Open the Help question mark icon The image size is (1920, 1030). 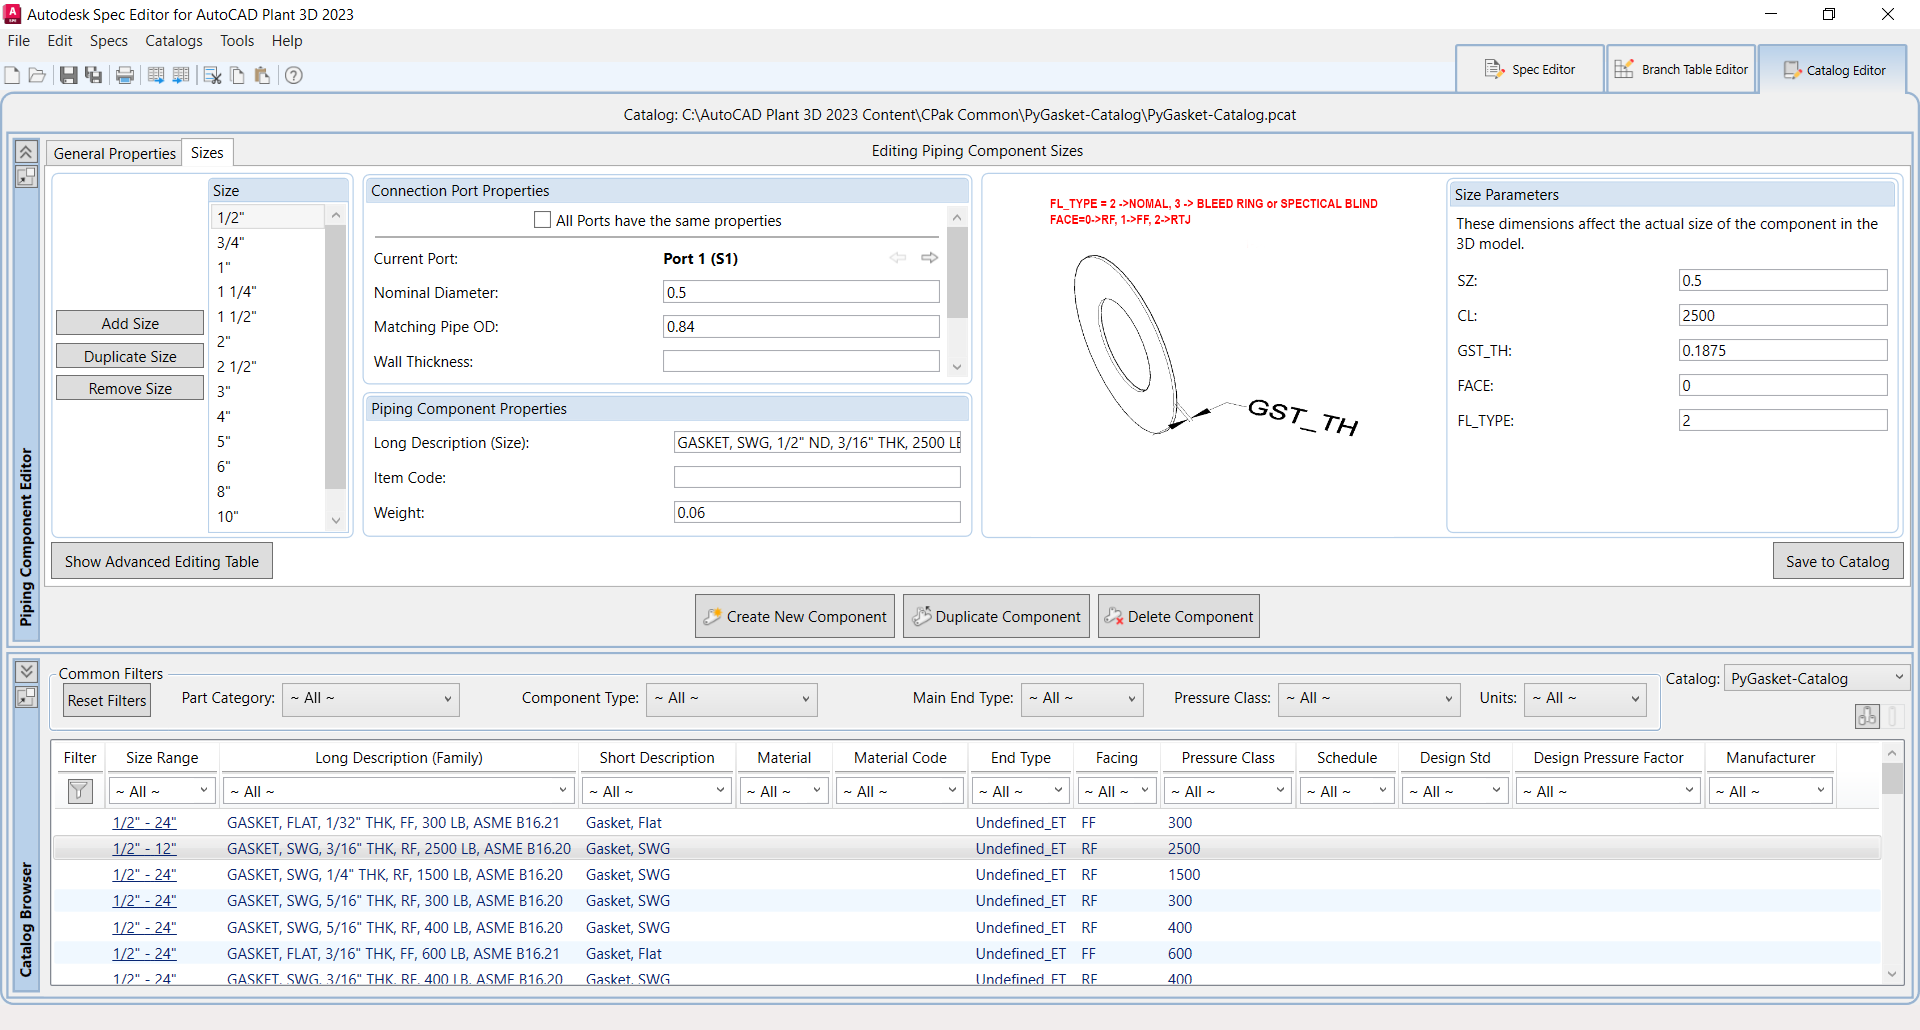pos(293,75)
